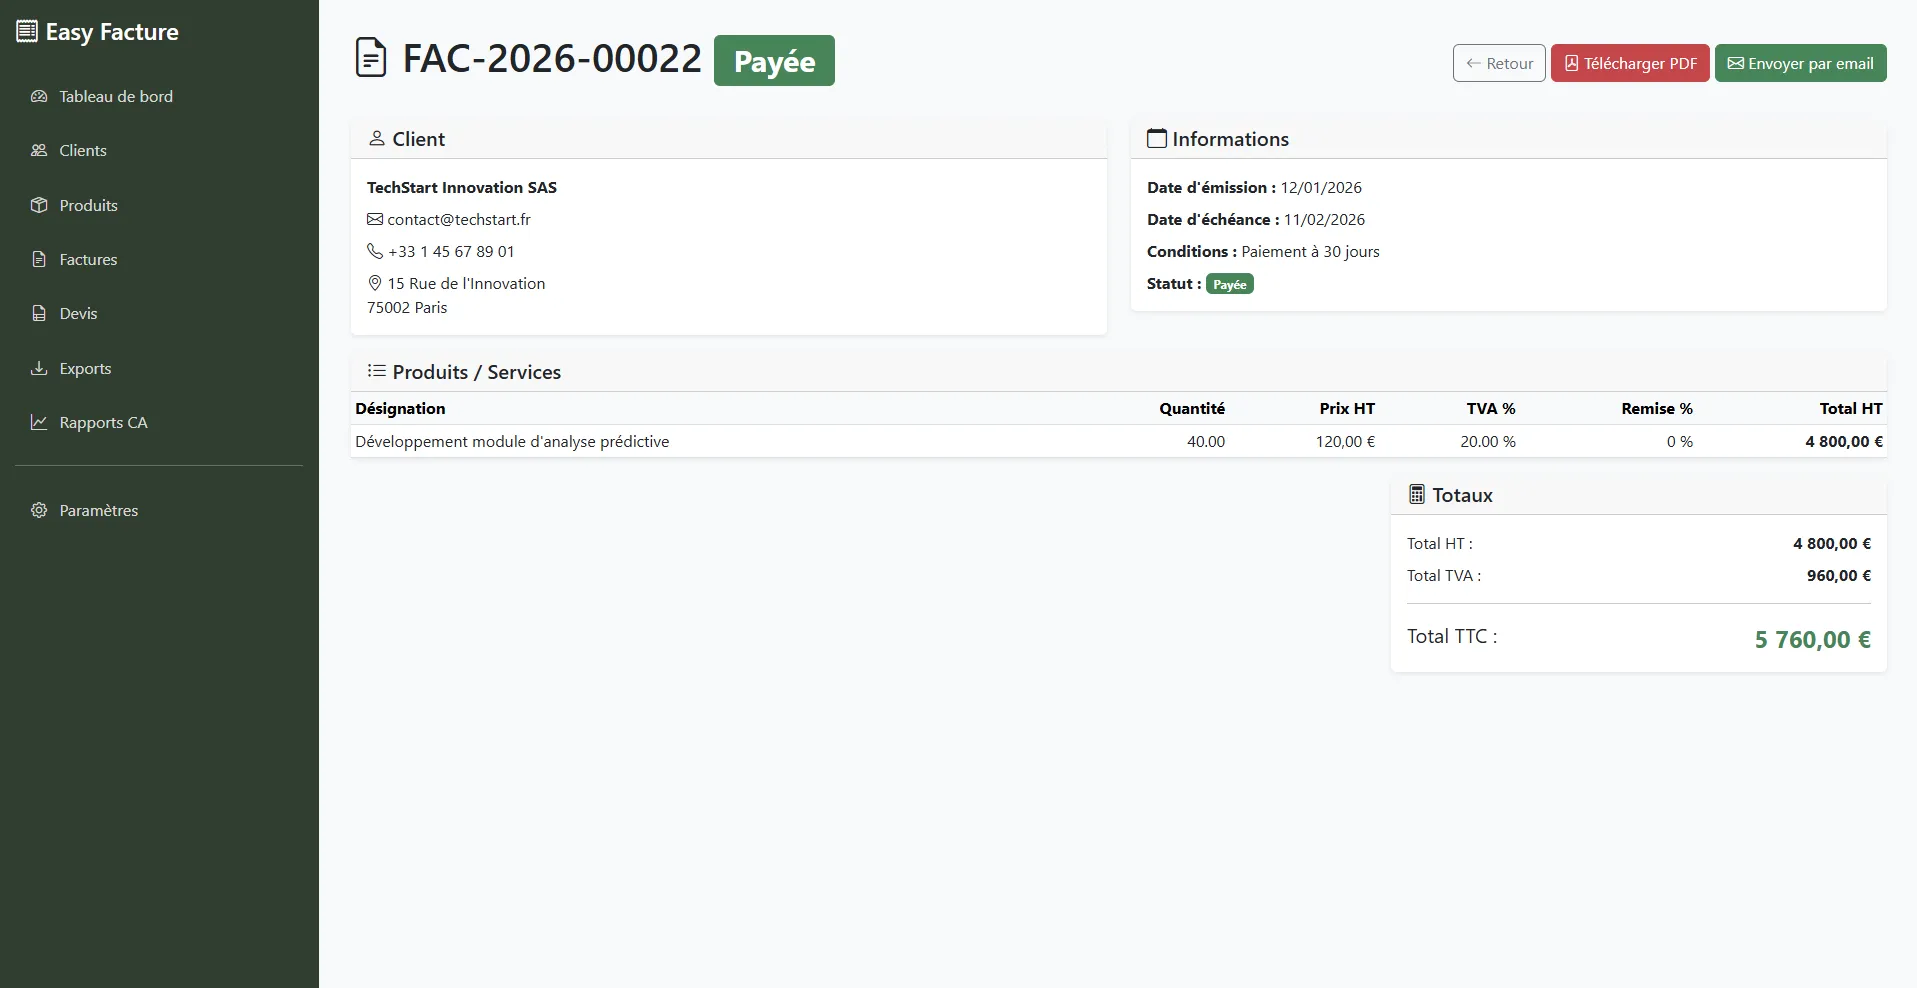Click the envelope icon next to client email
The height and width of the screenshot is (988, 1917).
tap(375, 219)
